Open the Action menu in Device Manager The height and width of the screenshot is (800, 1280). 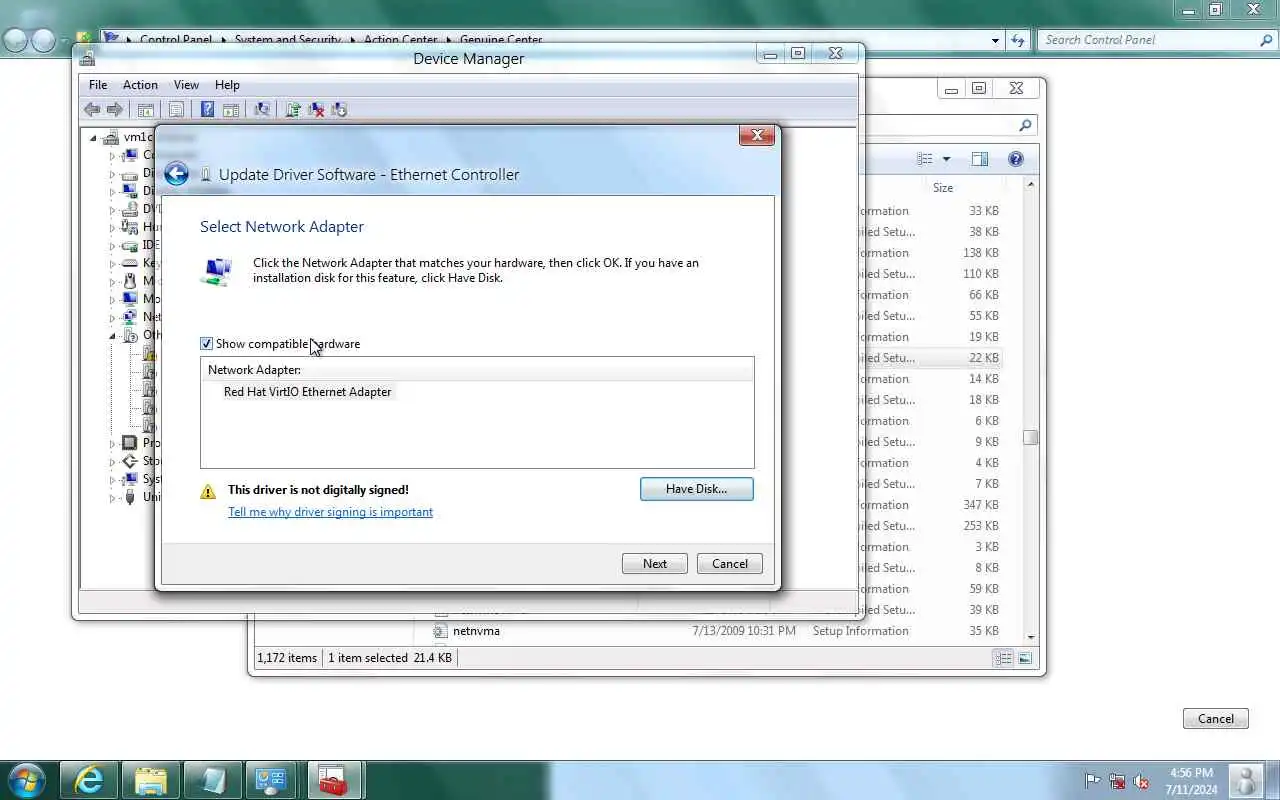[x=140, y=85]
